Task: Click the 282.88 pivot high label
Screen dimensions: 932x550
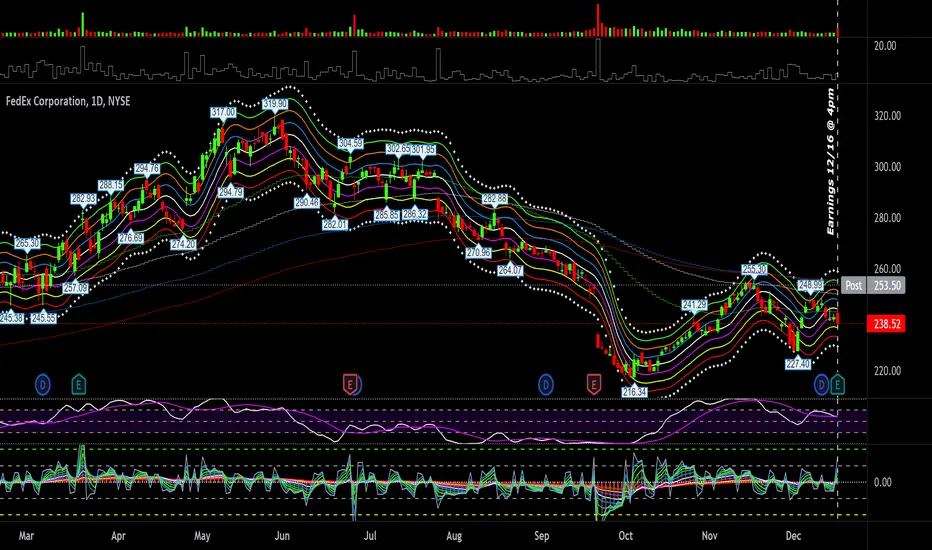Action: click(495, 199)
